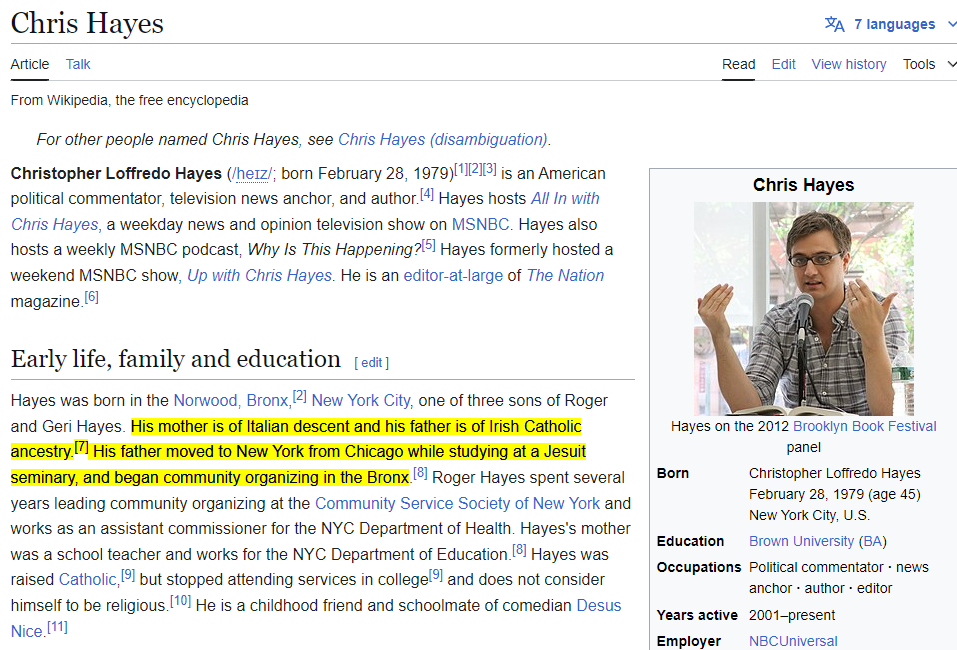This screenshot has width=957, height=650.
Task: Jump to citation [3] after birth date
Action: coord(489,168)
